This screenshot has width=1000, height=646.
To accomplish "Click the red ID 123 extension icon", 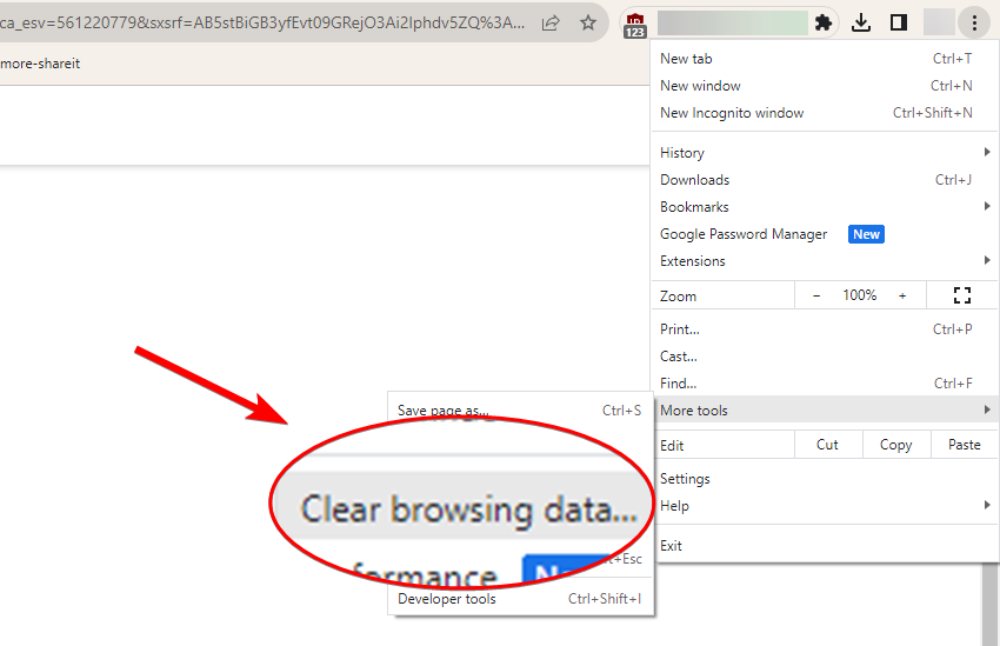I will [x=635, y=24].
